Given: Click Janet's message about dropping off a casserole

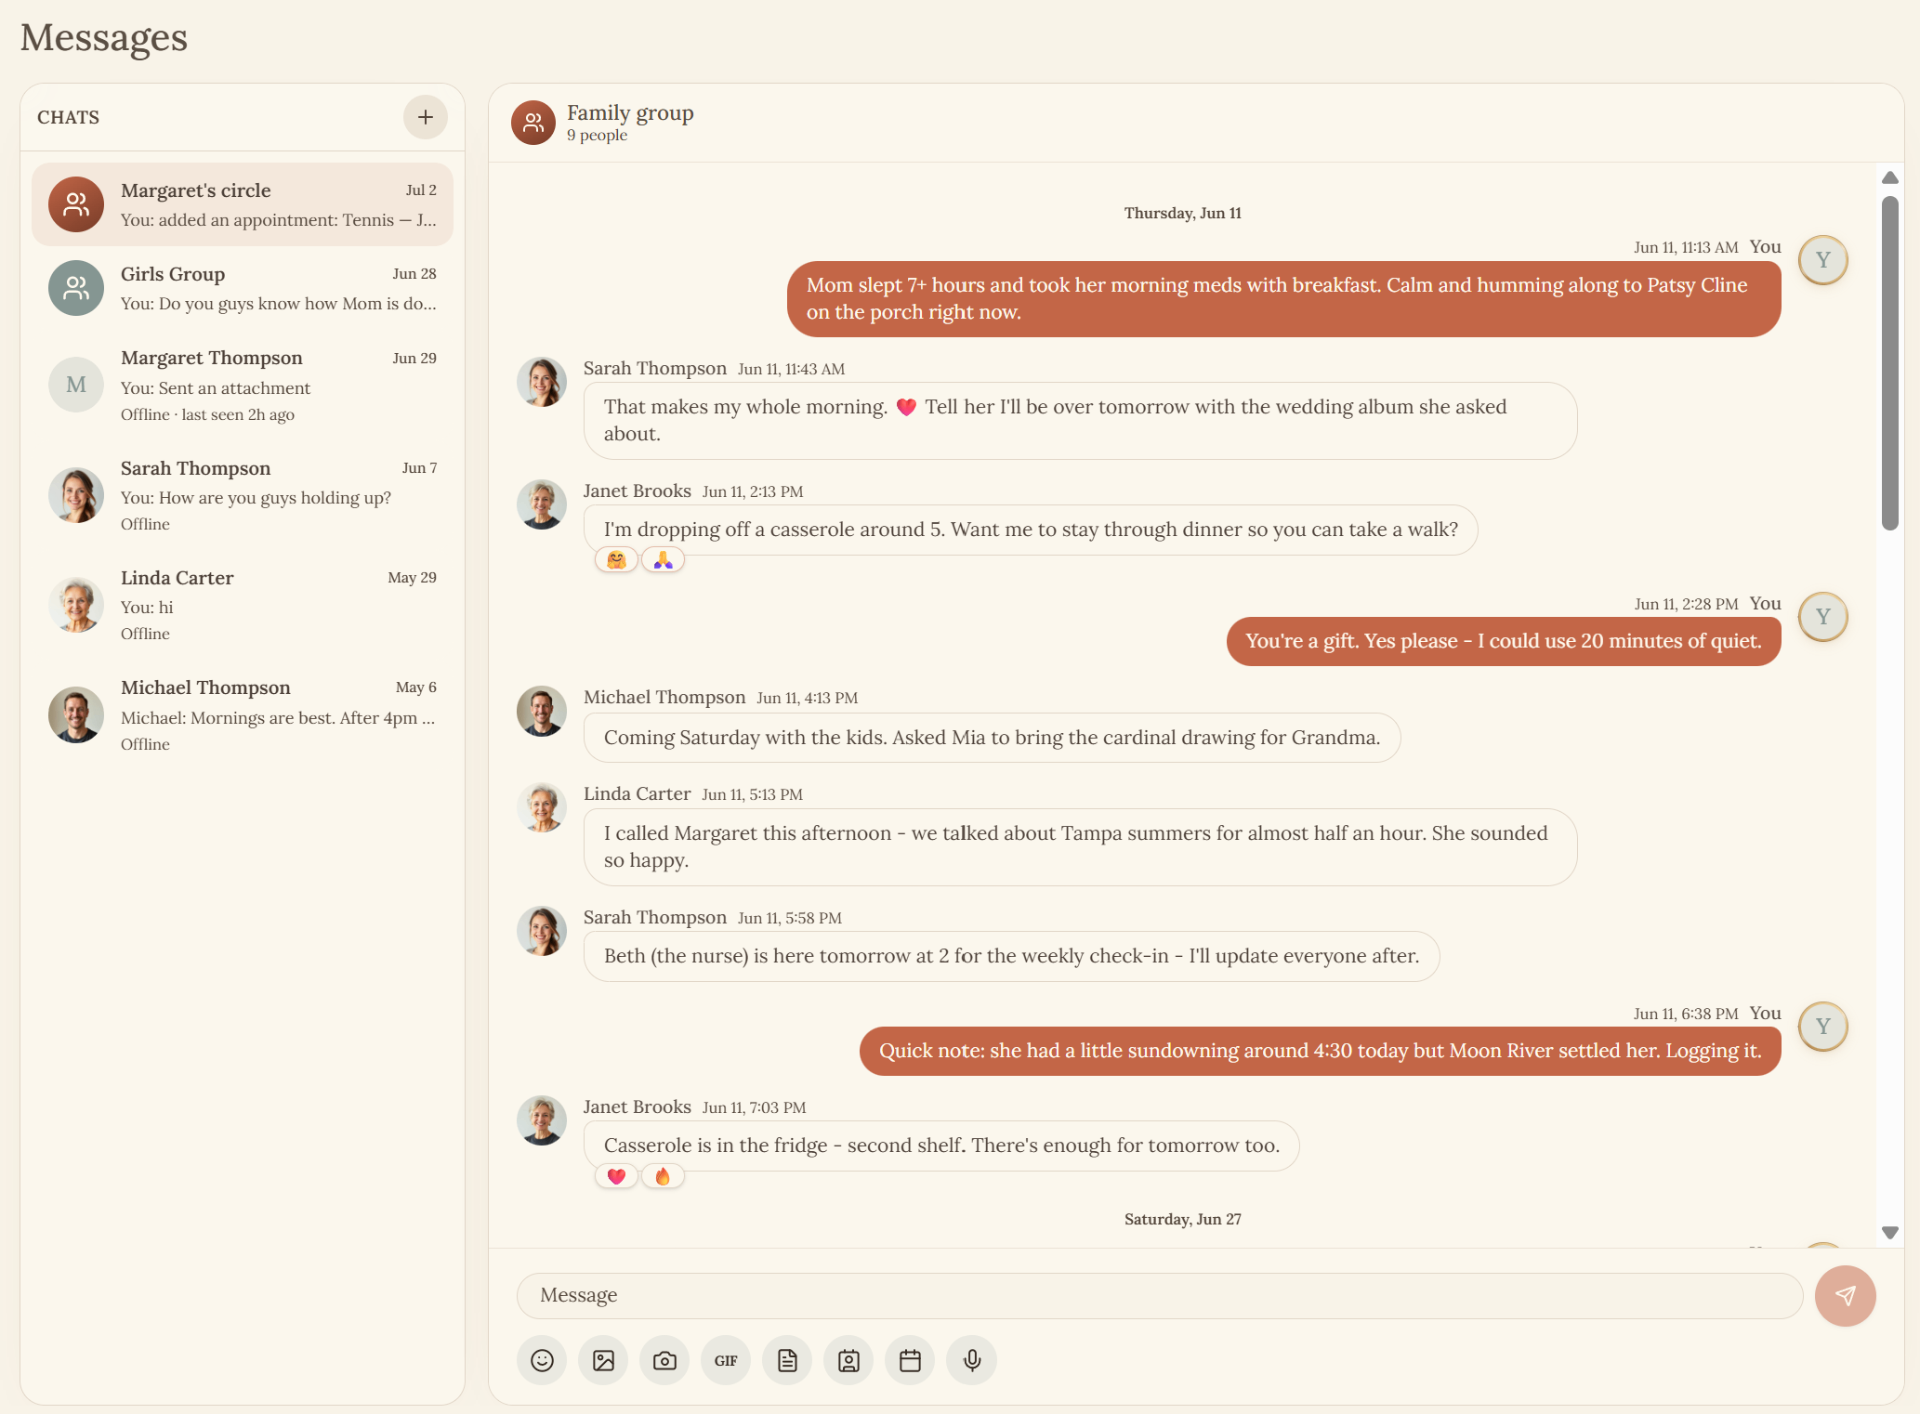Looking at the screenshot, I should pos(1030,530).
